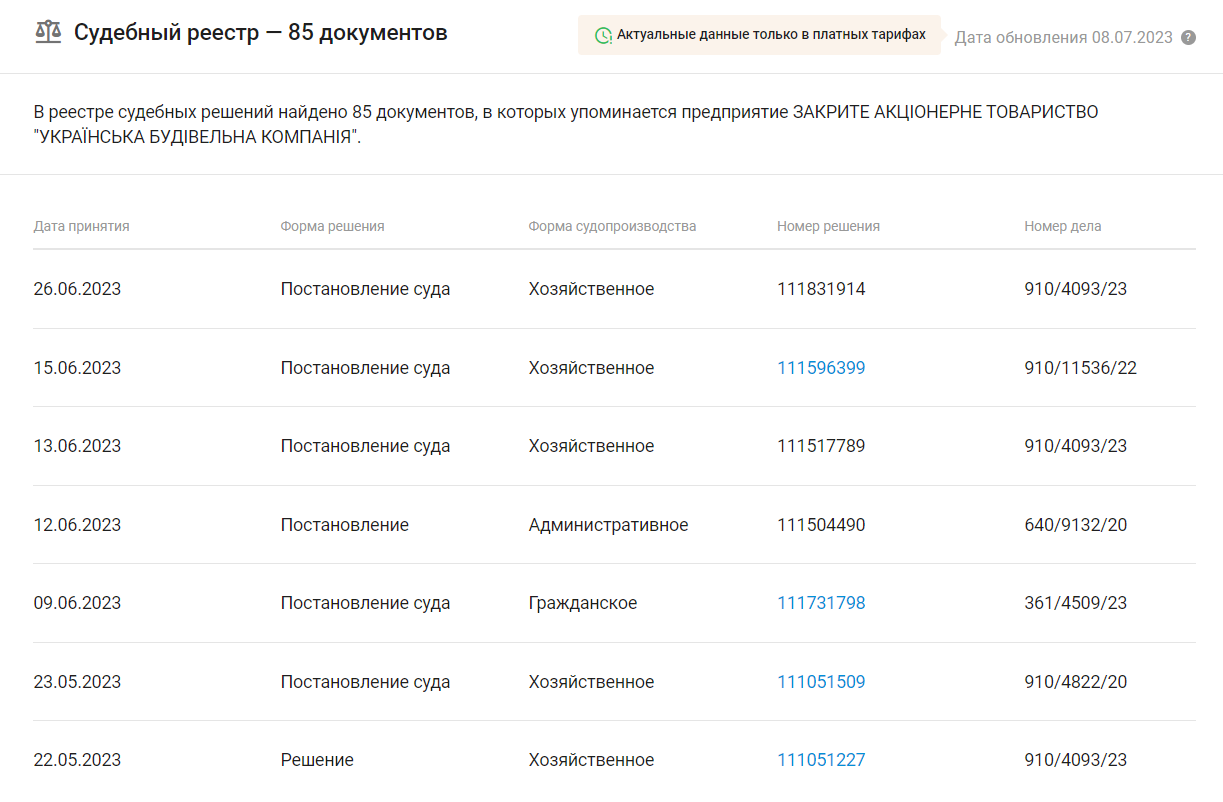This screenshot has height=802, width=1223.
Task: Click Постановление суда in the 09.06.2023 row
Action: click(x=365, y=603)
